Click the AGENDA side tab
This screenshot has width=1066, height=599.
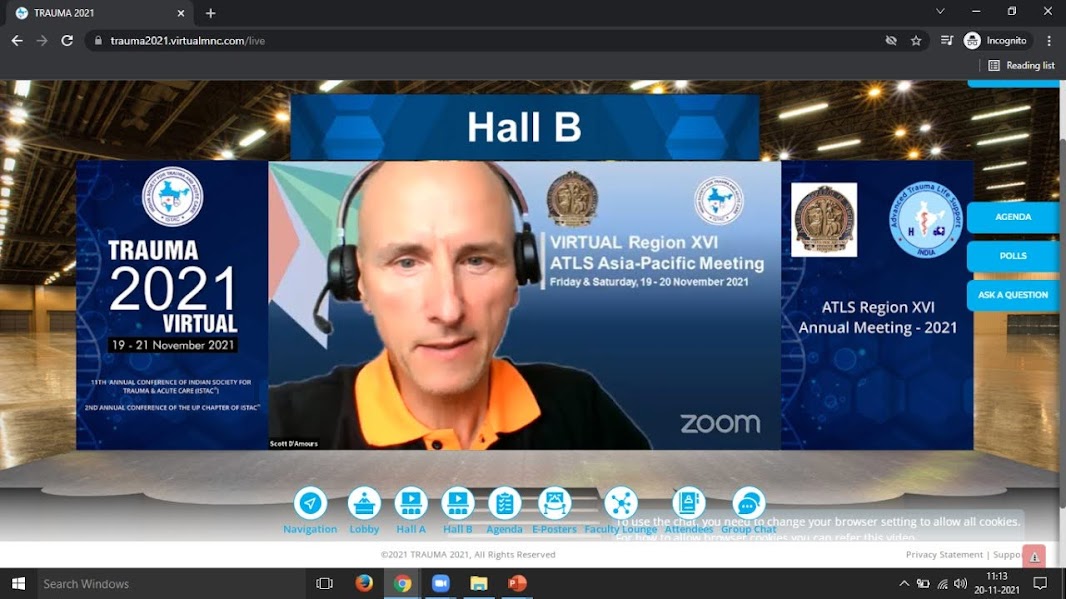(1013, 217)
